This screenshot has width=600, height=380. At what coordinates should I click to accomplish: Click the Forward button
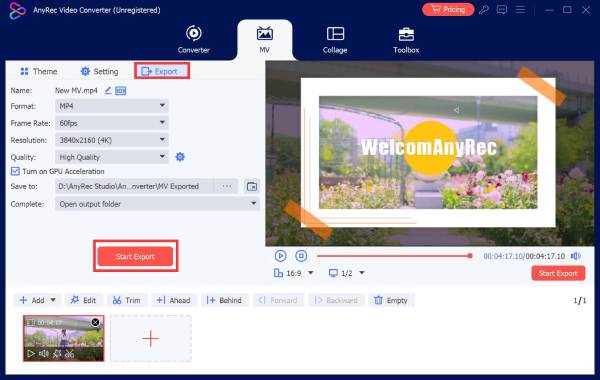[278, 300]
